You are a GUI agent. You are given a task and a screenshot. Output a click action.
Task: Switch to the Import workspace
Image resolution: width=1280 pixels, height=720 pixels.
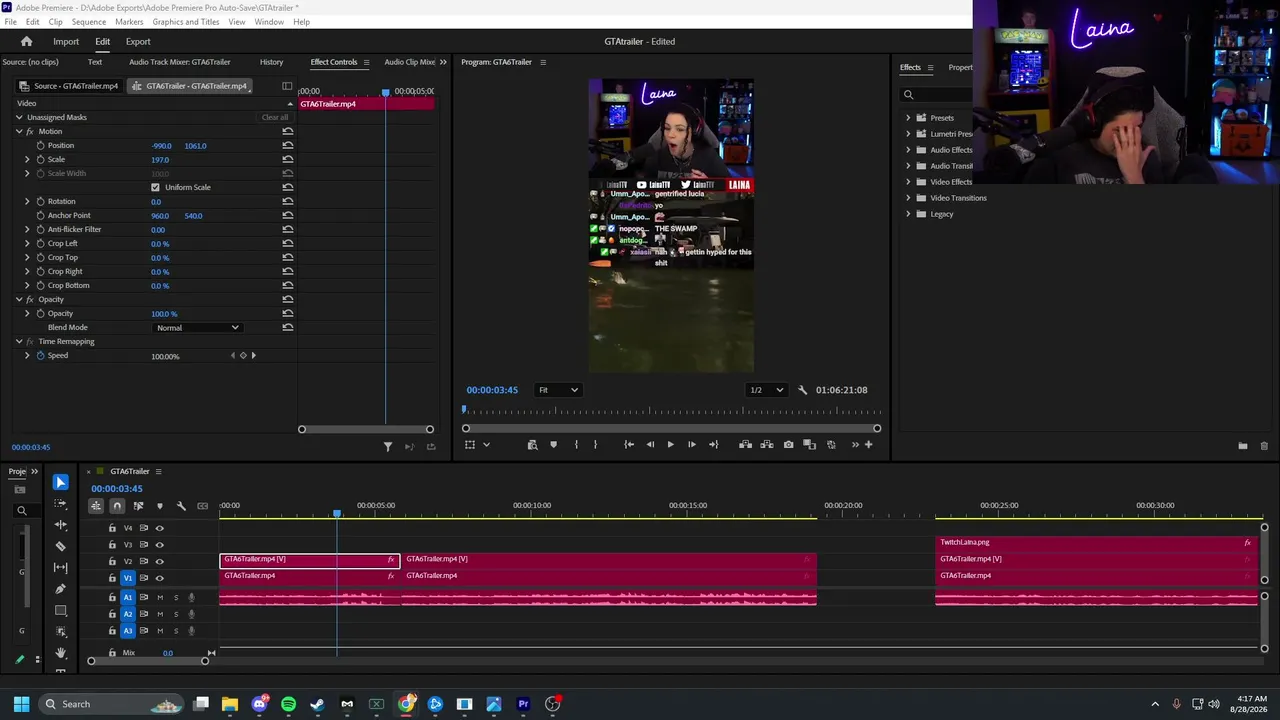tap(66, 42)
